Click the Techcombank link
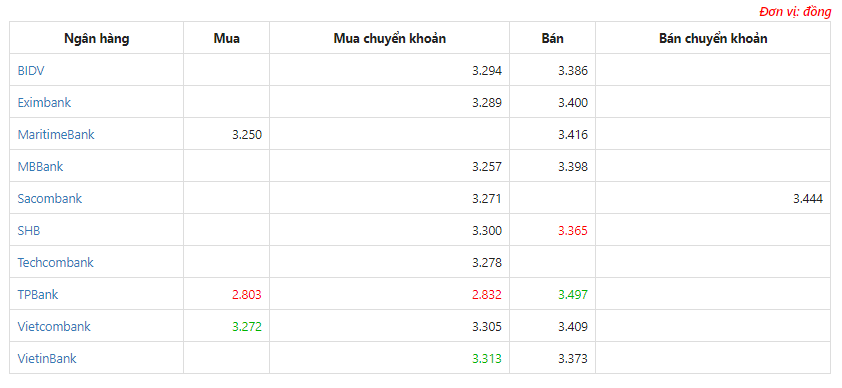The height and width of the screenshot is (388, 842). click(x=55, y=262)
